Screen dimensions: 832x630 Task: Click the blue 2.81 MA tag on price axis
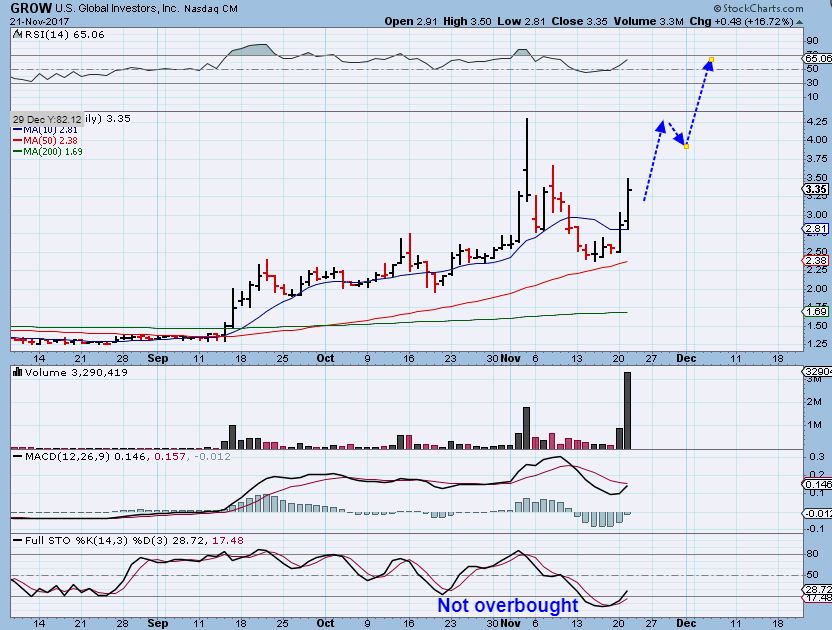[815, 229]
